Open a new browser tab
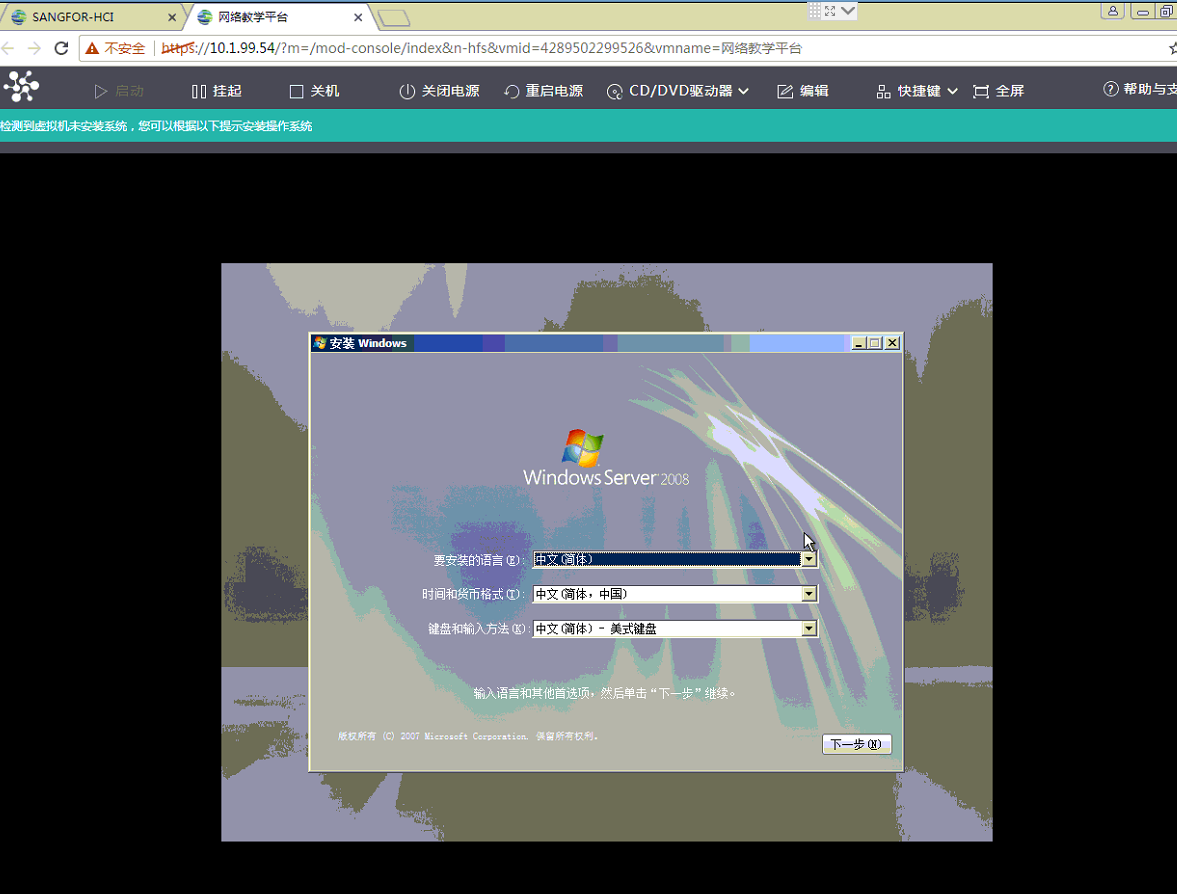Image resolution: width=1177 pixels, height=894 pixels. pos(393,17)
